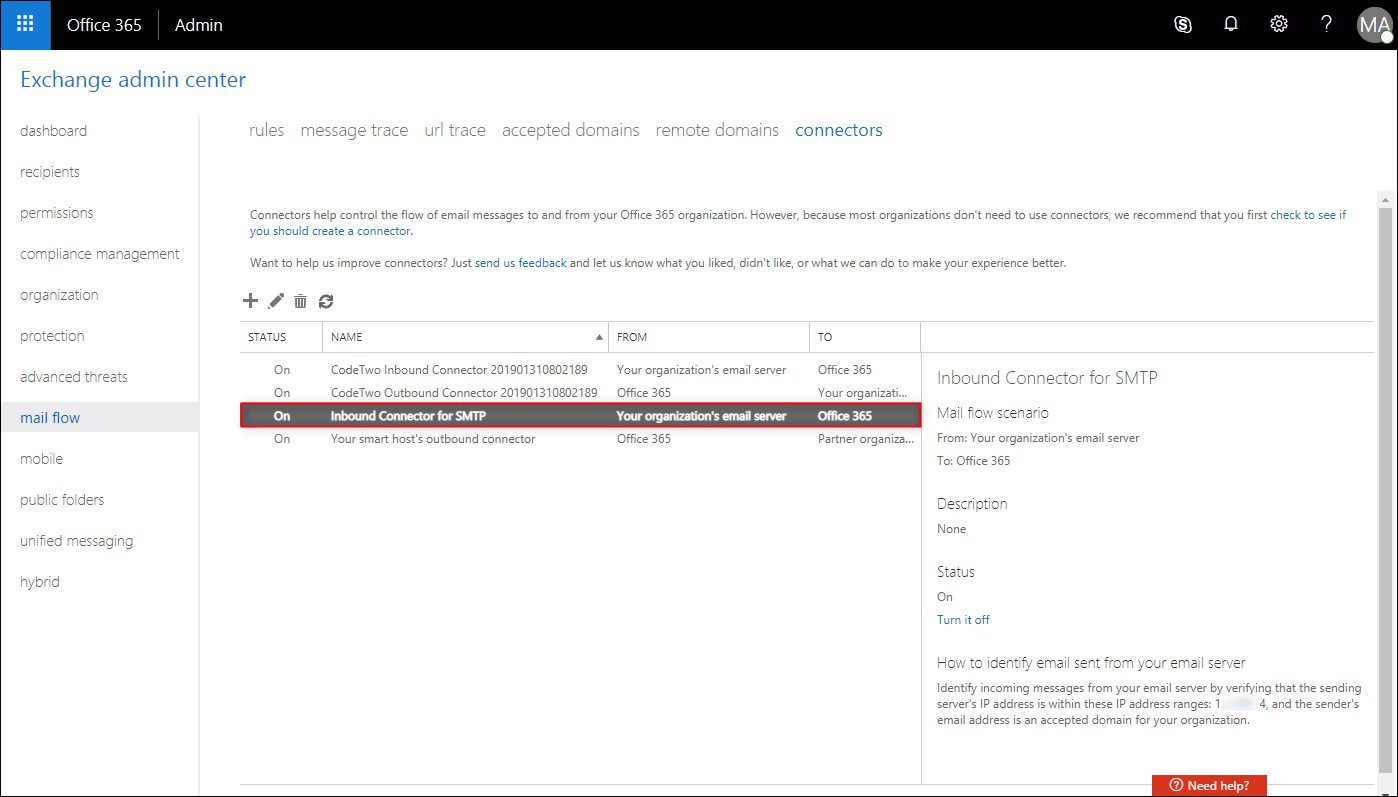Switch to the accepted domains tab
This screenshot has height=797, width=1398.
(x=571, y=130)
